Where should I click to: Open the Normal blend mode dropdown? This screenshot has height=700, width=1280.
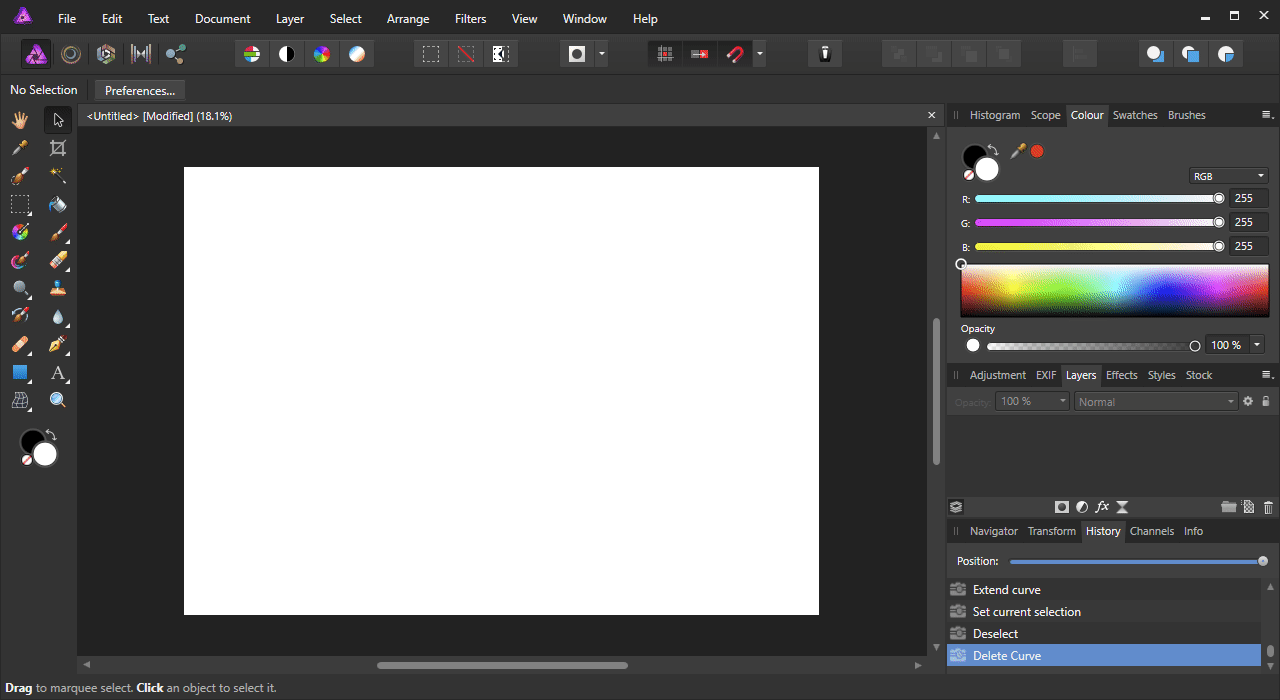[x=1155, y=401]
